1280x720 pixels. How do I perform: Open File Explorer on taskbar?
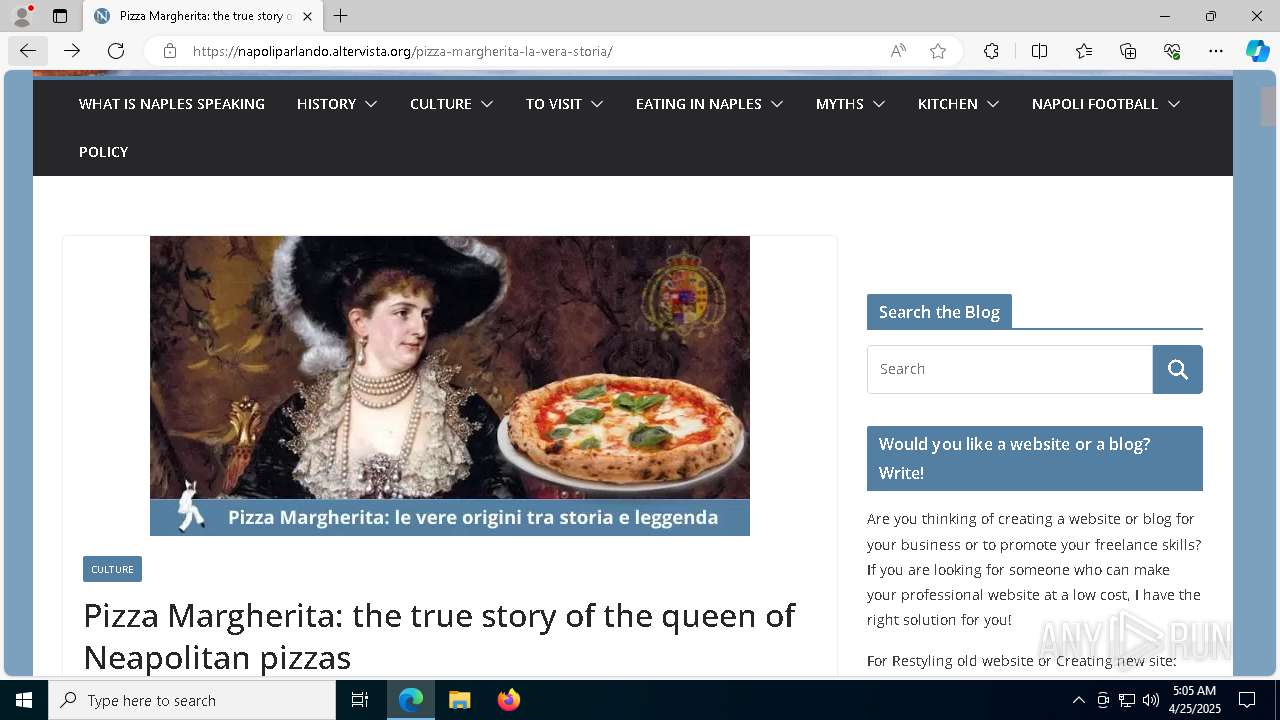[459, 700]
